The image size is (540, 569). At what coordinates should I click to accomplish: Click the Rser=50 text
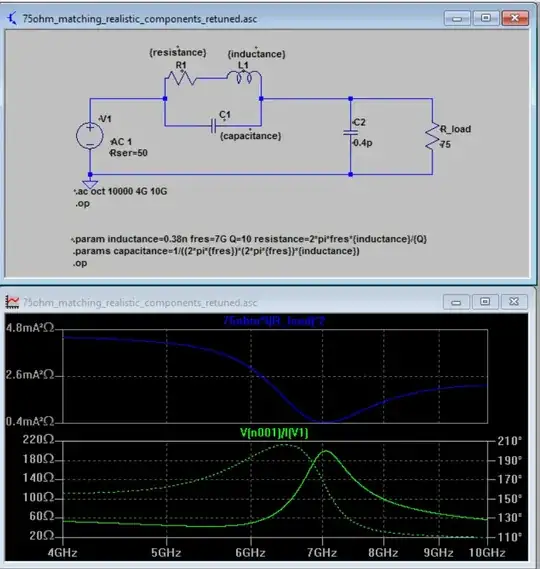point(129,153)
